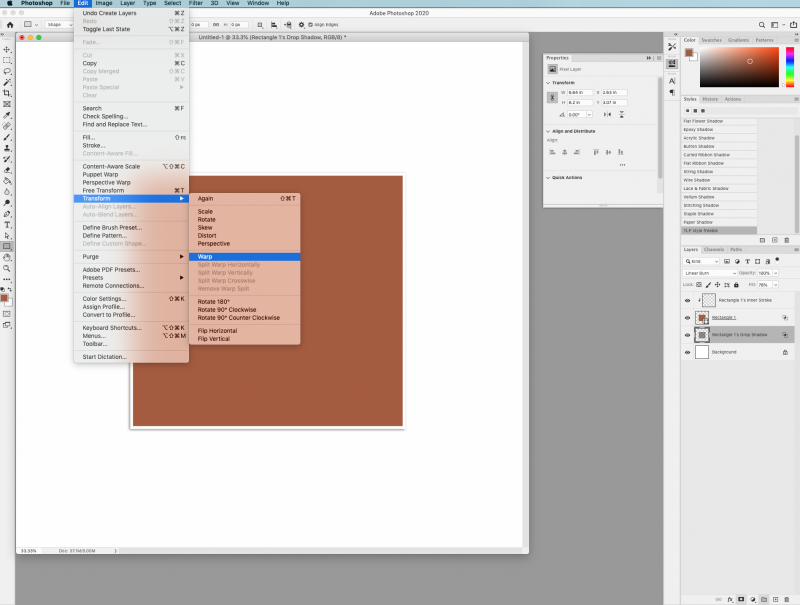The height and width of the screenshot is (605, 800).
Task: Toggle the Align Edges checkbox
Action: [310, 24]
